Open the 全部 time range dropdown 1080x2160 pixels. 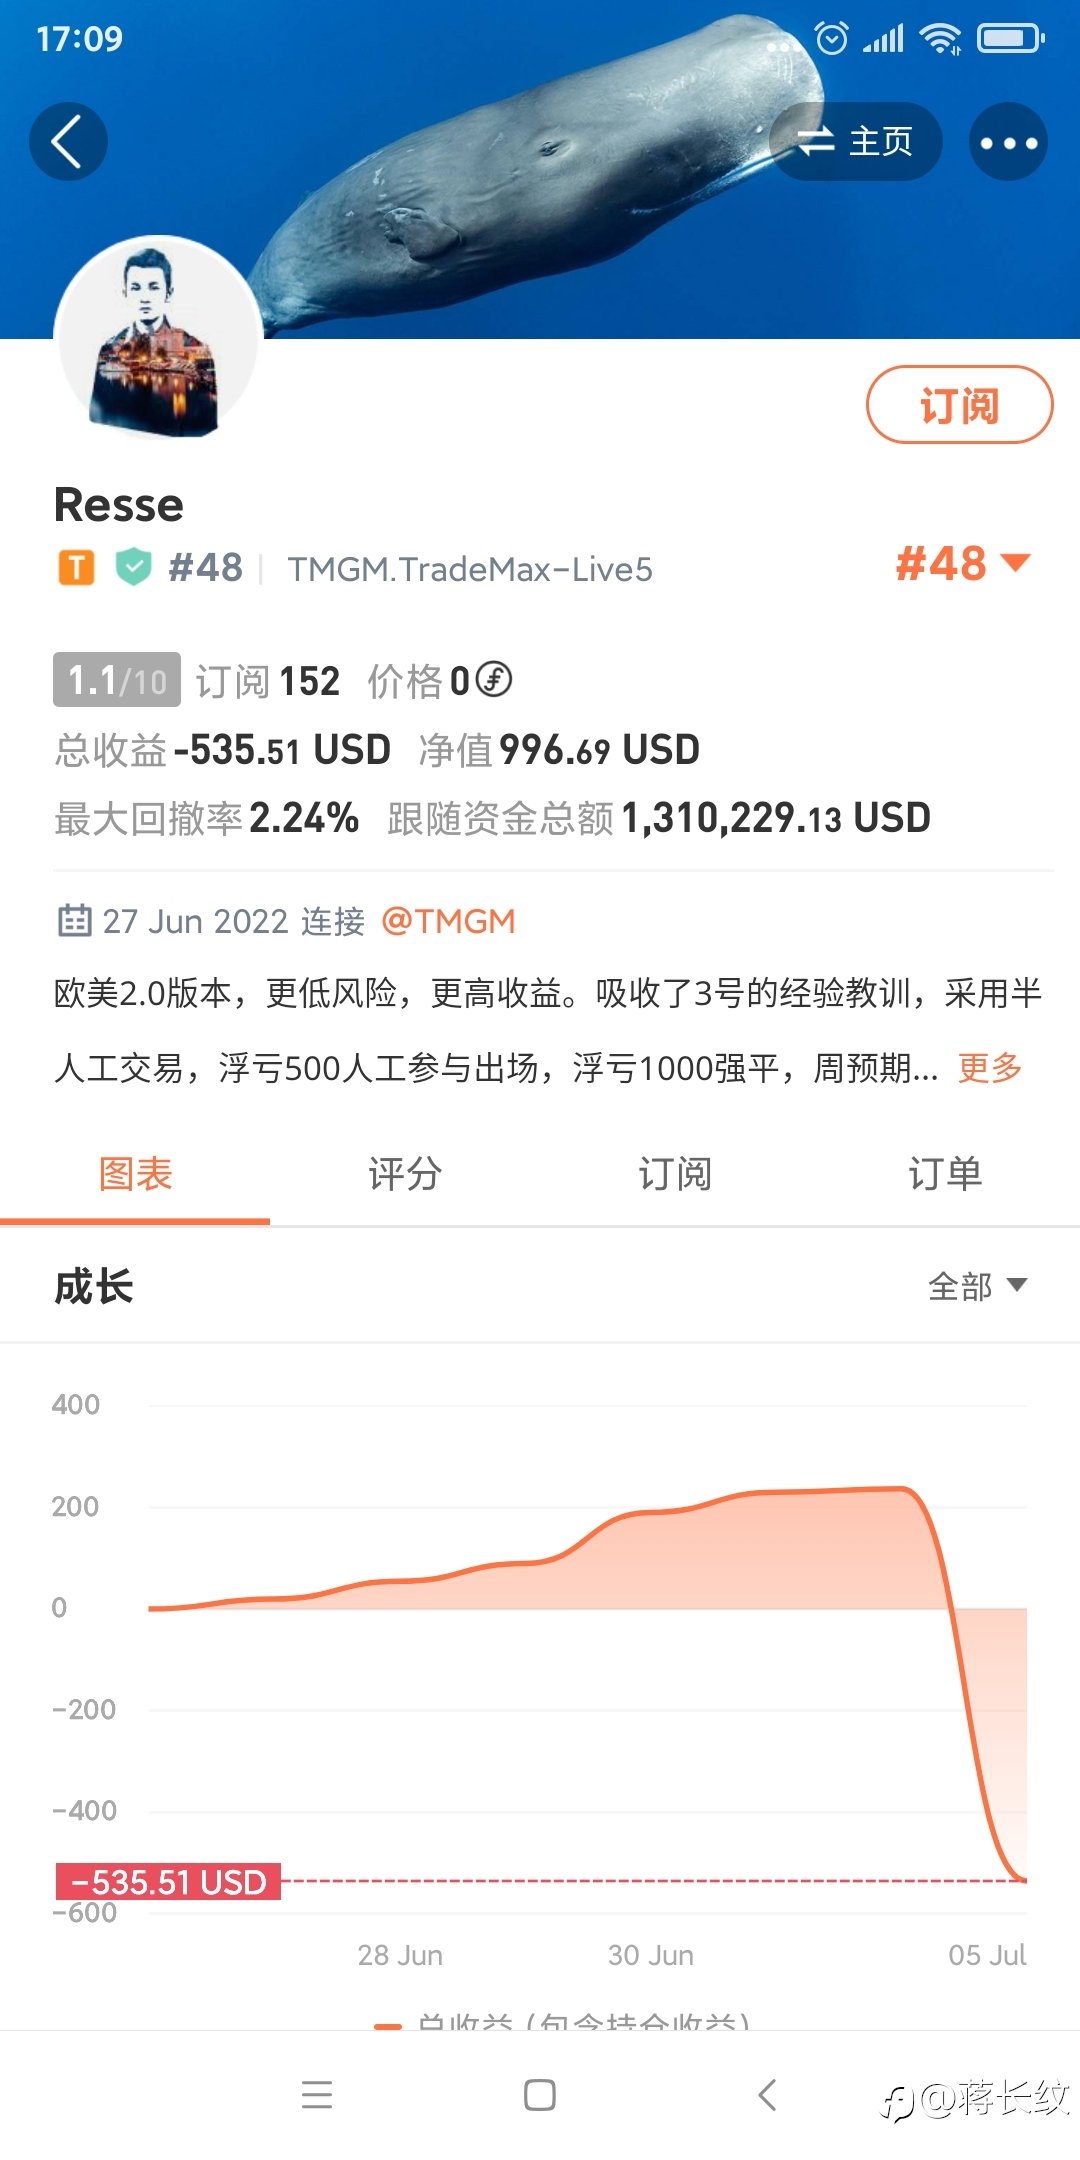pyautogui.click(x=977, y=1286)
